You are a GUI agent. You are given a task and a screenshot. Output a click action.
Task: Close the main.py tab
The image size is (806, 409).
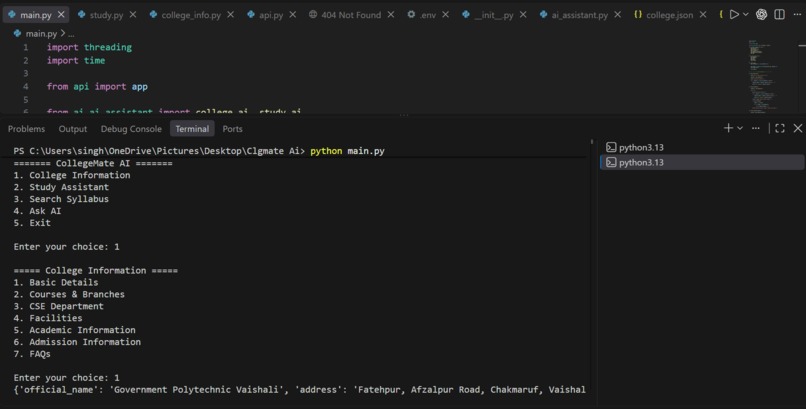[61, 15]
